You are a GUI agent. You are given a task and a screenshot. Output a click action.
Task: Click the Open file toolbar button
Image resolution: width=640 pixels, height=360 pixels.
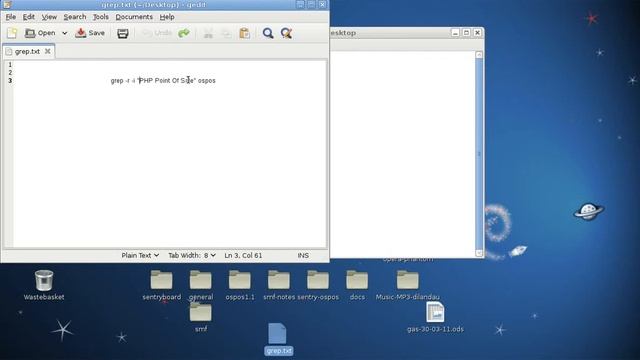point(40,33)
